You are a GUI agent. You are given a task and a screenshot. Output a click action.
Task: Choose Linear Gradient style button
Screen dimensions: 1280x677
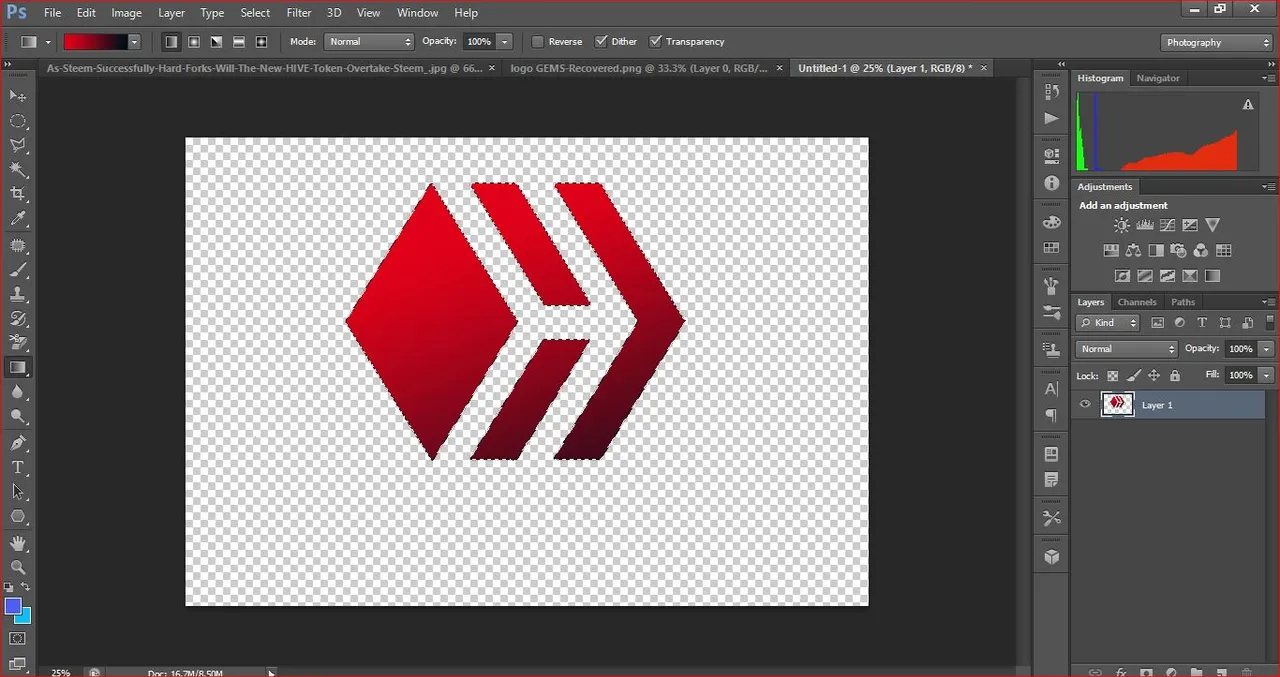pyautogui.click(x=171, y=42)
